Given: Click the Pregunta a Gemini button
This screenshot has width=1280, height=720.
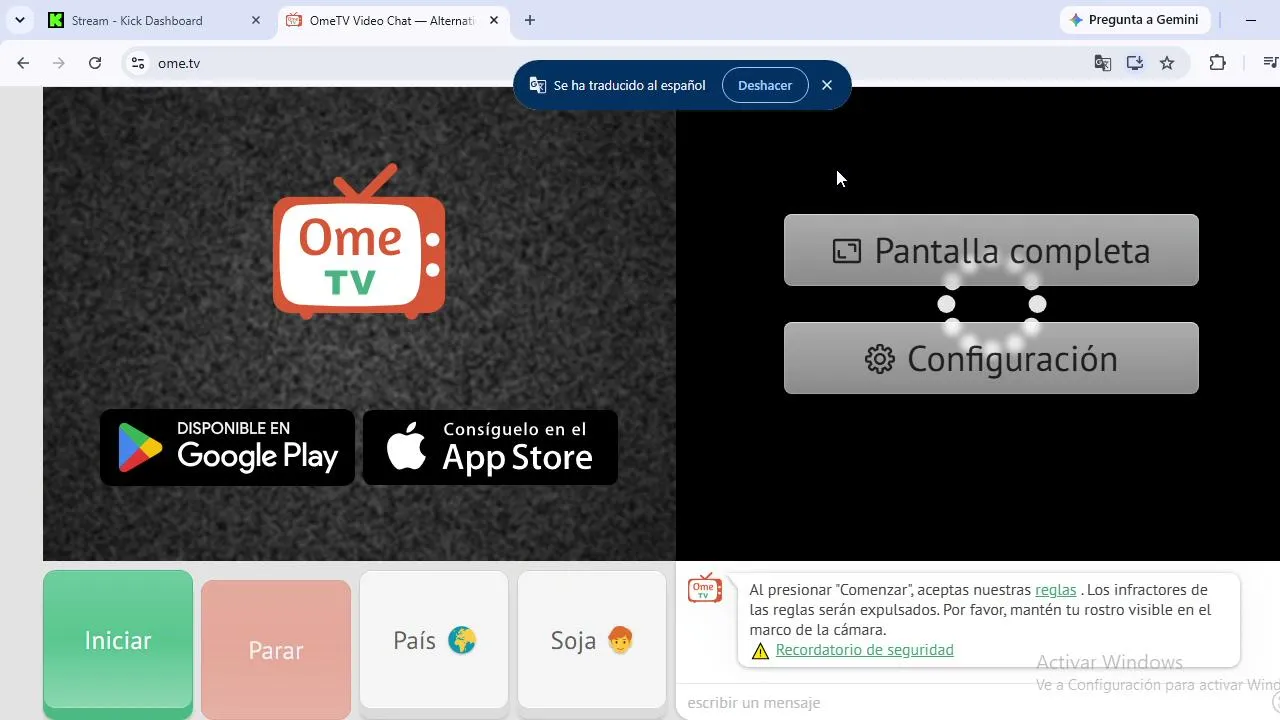Looking at the screenshot, I should coord(1135,20).
